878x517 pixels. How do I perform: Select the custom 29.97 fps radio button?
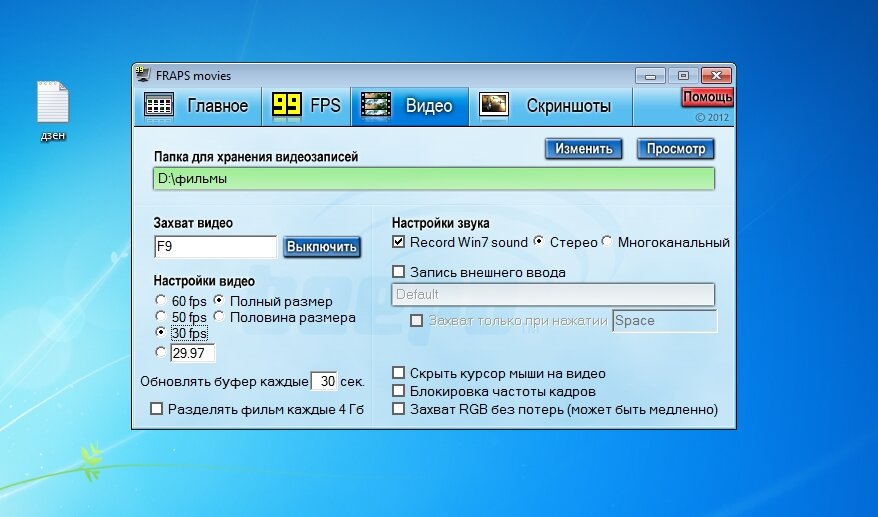coord(161,352)
